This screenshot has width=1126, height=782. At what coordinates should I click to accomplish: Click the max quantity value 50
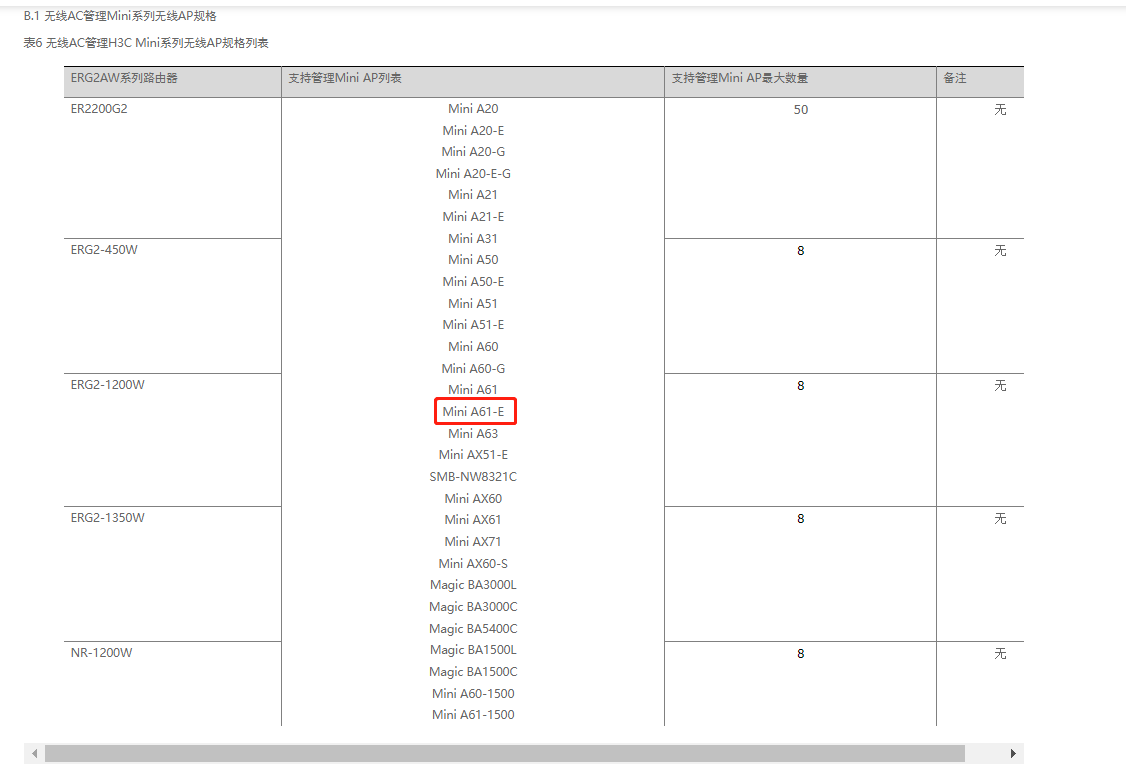pyautogui.click(x=801, y=110)
